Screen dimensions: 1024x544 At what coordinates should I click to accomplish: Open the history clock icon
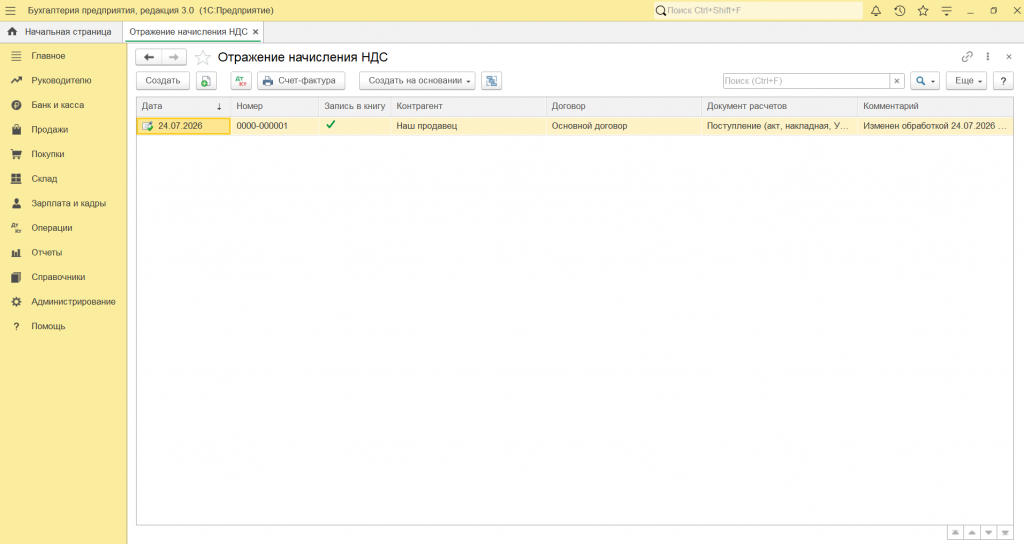899,10
